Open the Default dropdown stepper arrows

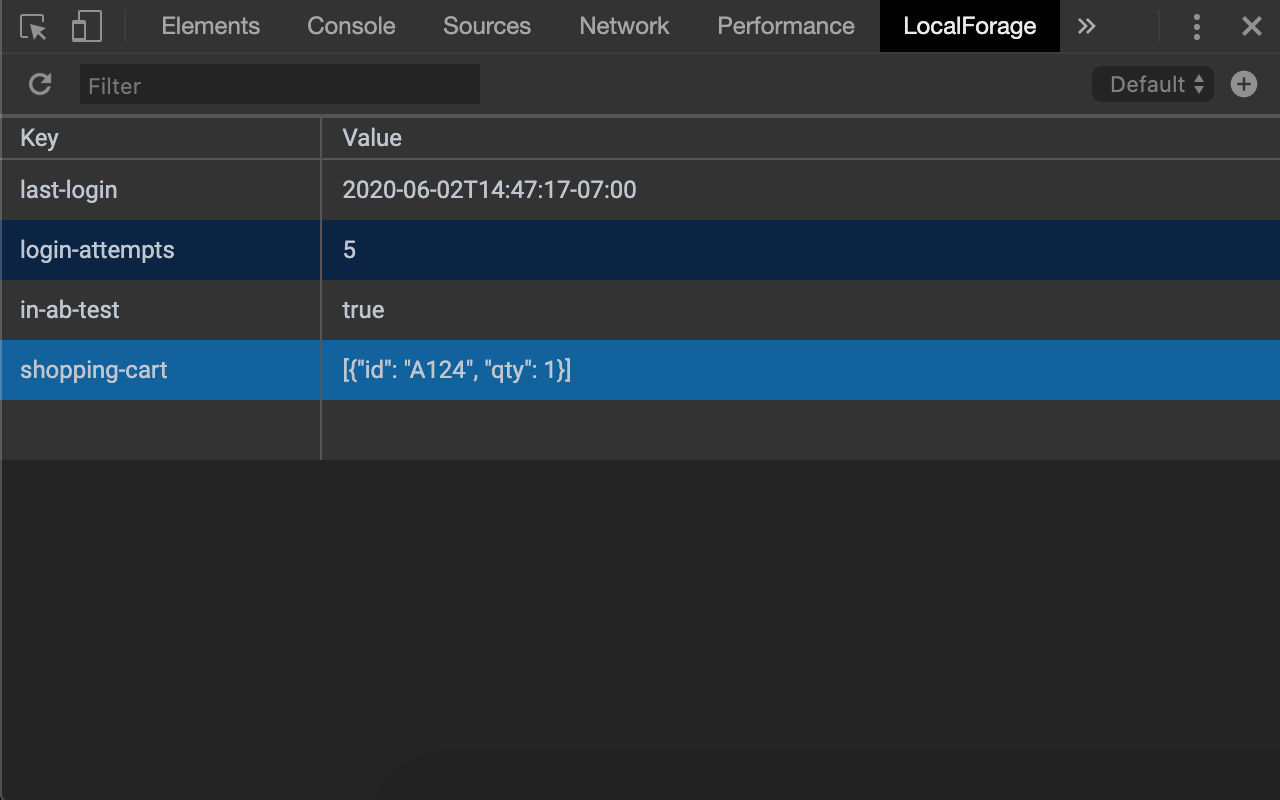point(1197,84)
